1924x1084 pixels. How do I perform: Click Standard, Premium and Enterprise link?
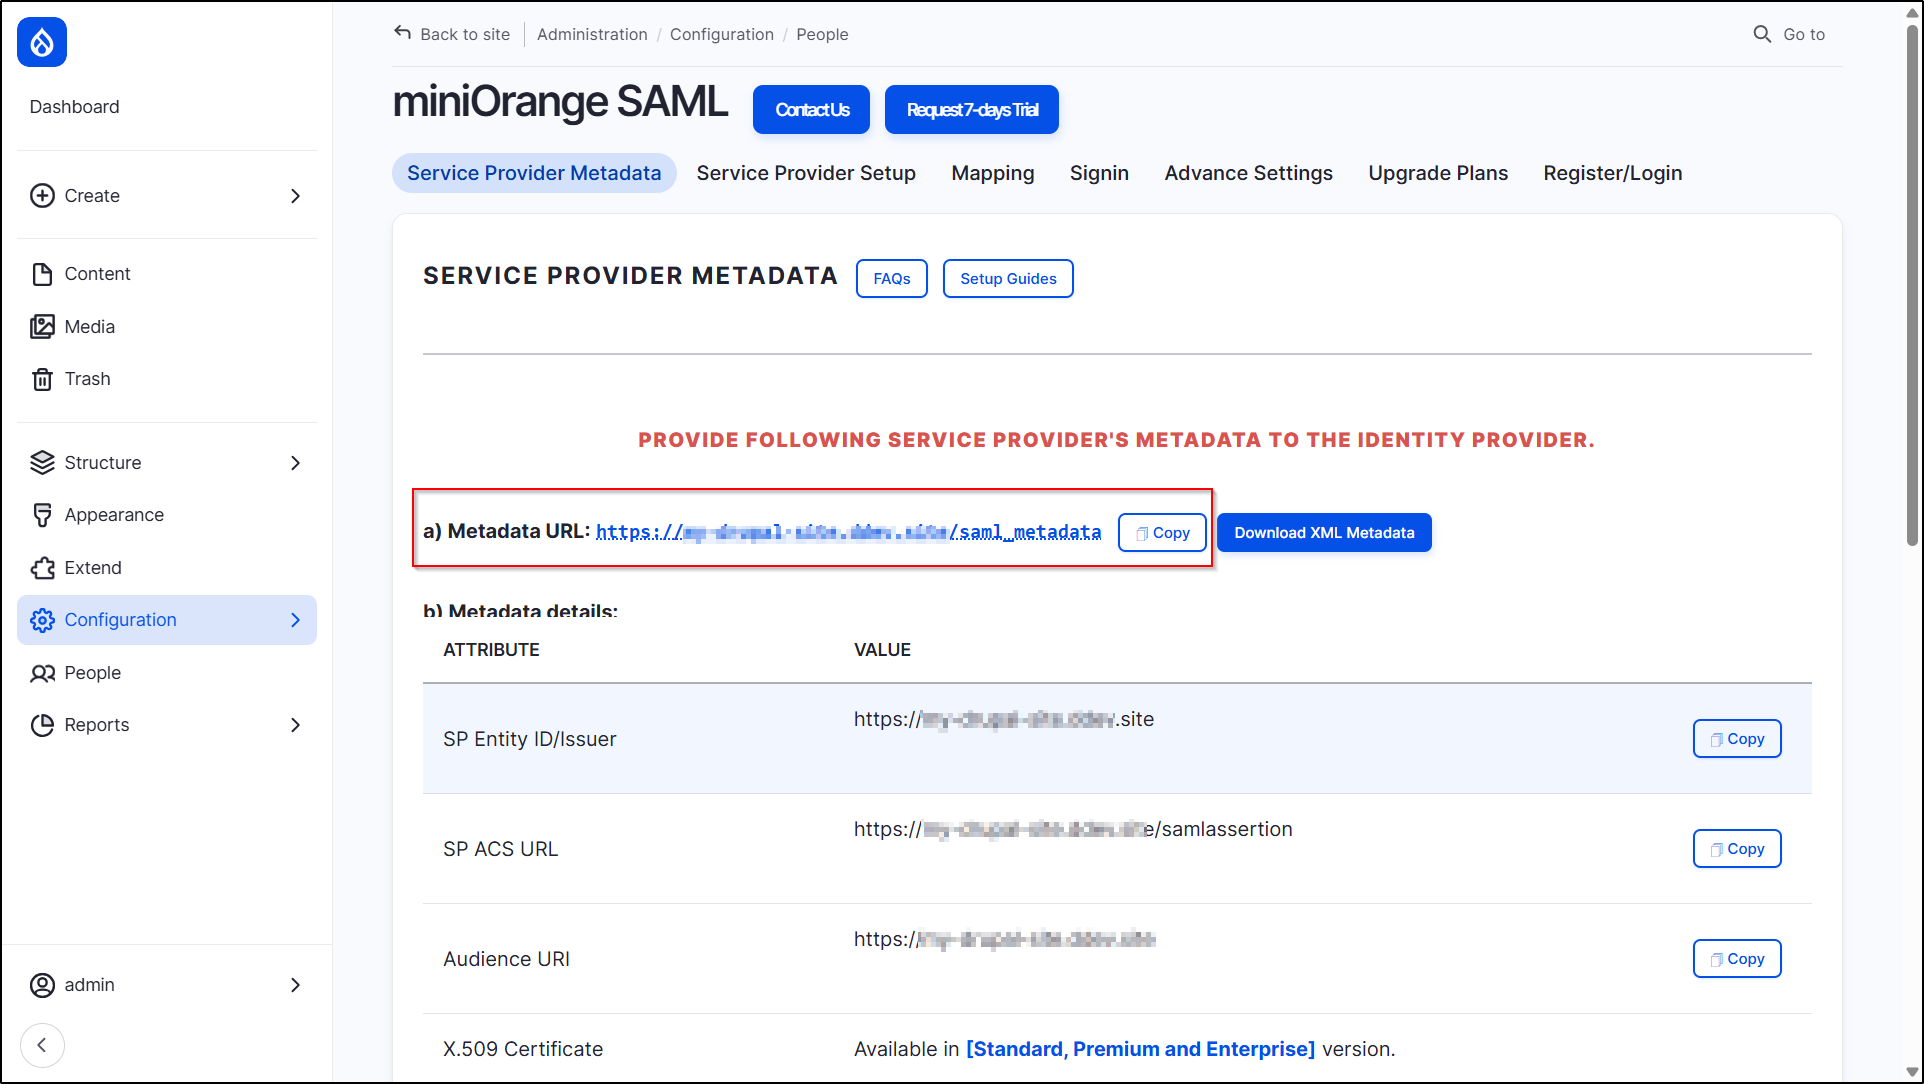click(1140, 1049)
